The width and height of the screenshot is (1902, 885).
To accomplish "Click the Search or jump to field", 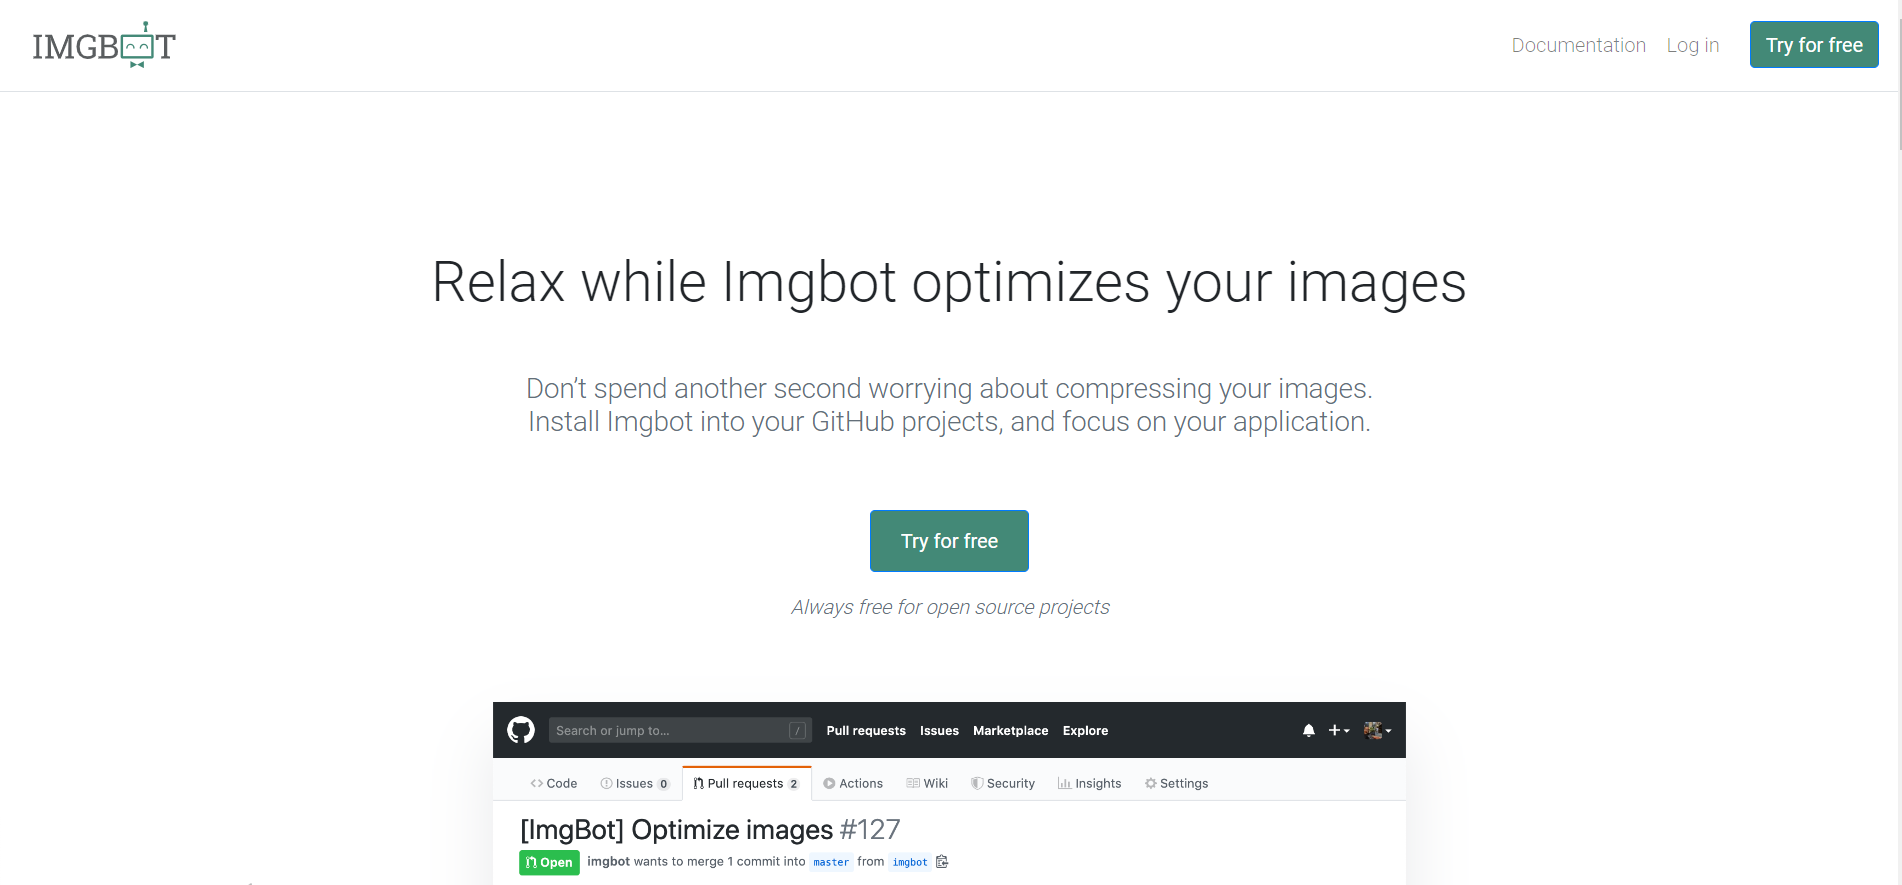I will click(x=670, y=731).
